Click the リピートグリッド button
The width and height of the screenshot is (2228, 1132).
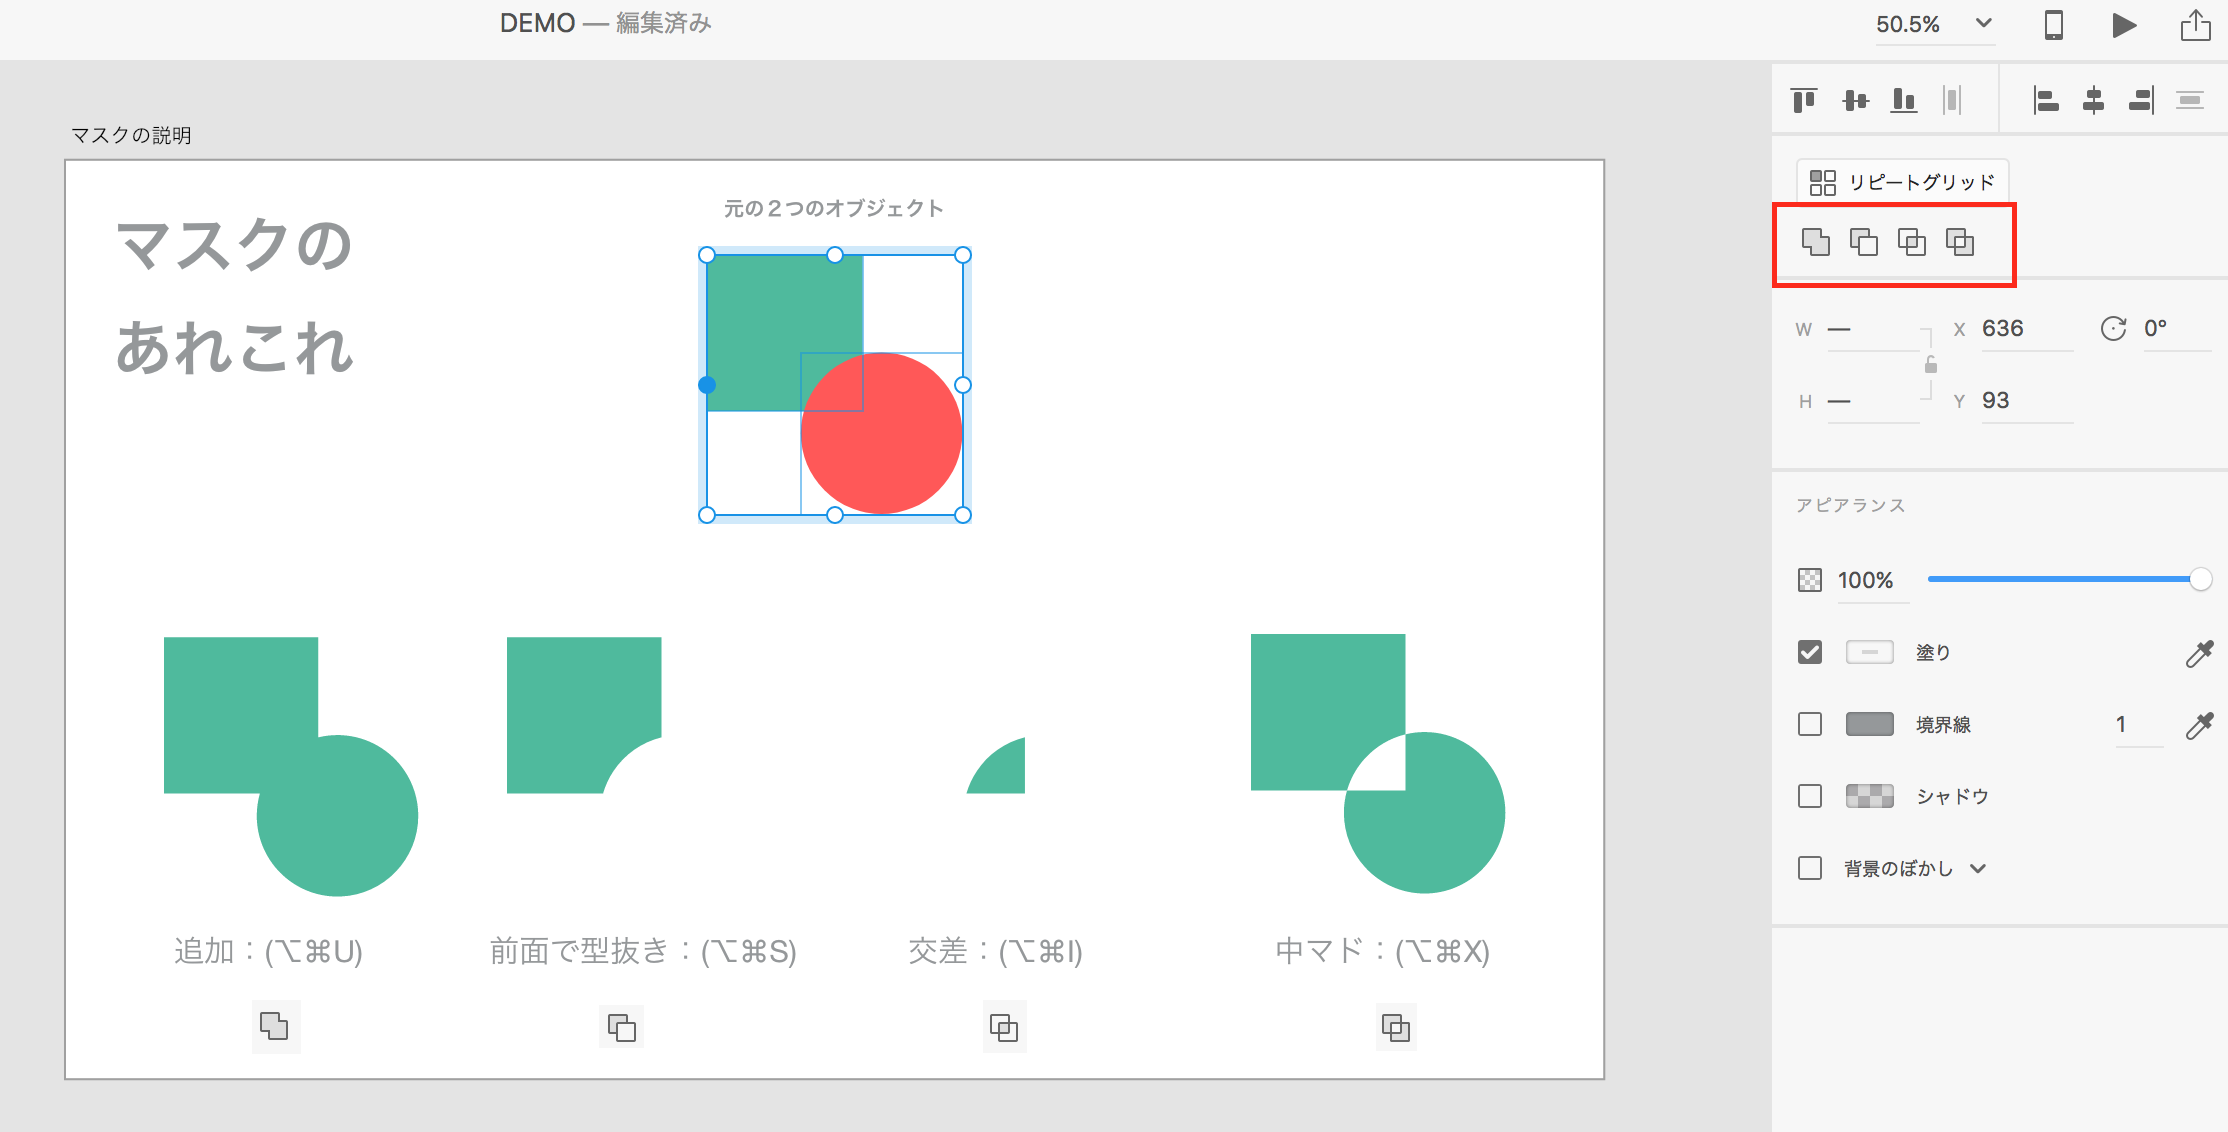1902,182
